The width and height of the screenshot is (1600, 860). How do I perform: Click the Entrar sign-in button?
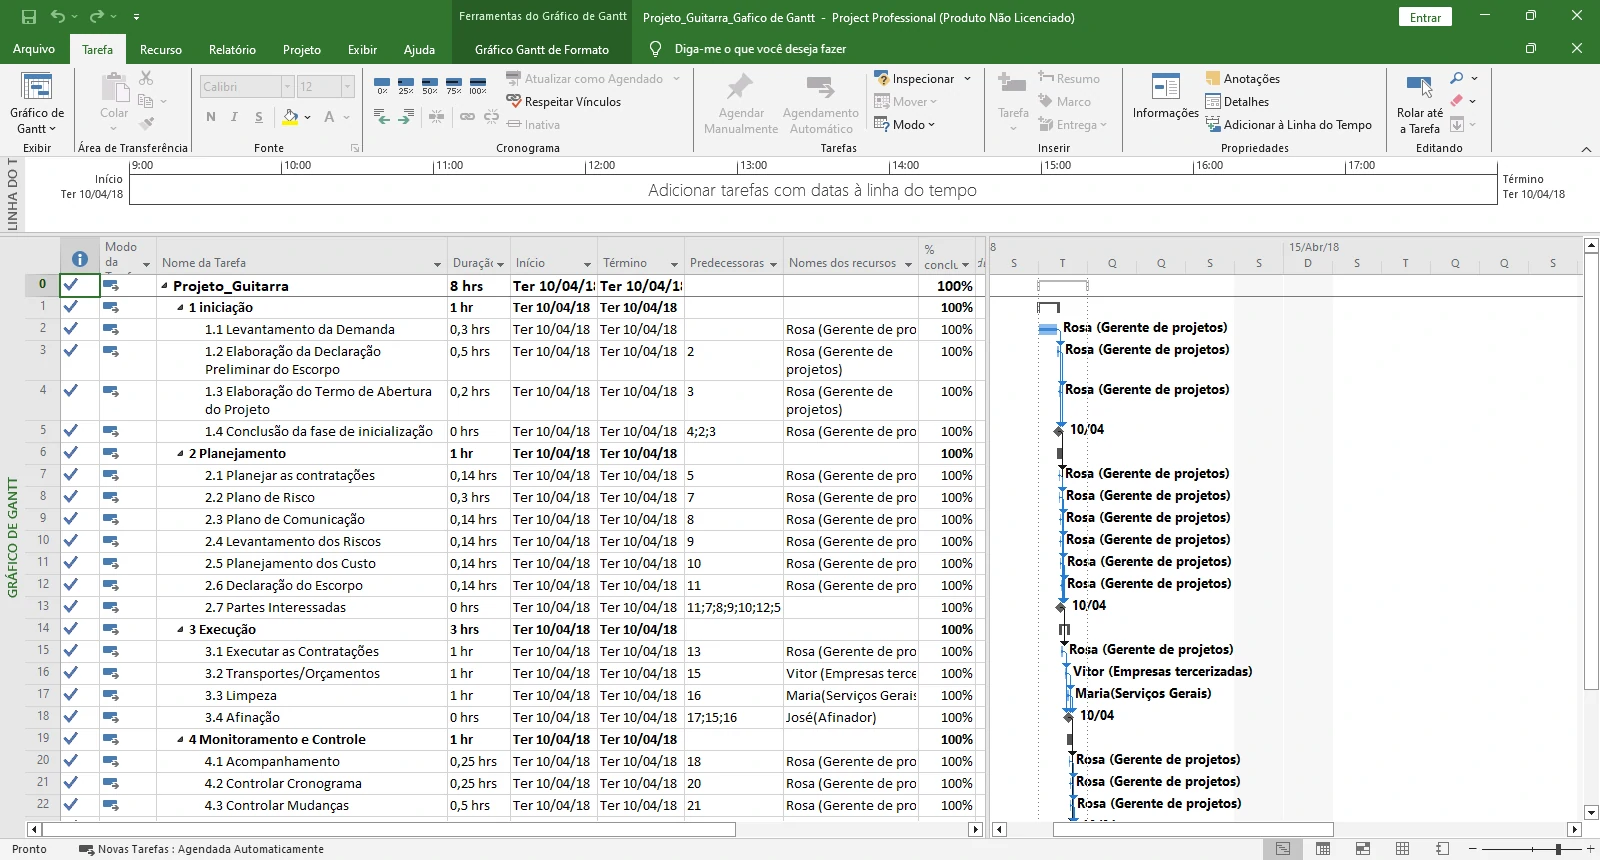pyautogui.click(x=1425, y=17)
